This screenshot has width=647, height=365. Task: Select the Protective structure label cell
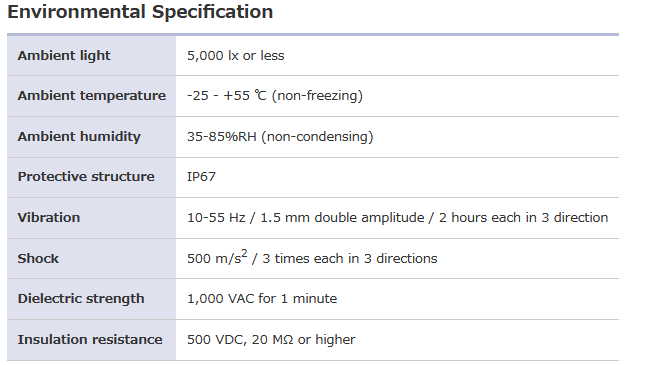pyautogui.click(x=92, y=177)
